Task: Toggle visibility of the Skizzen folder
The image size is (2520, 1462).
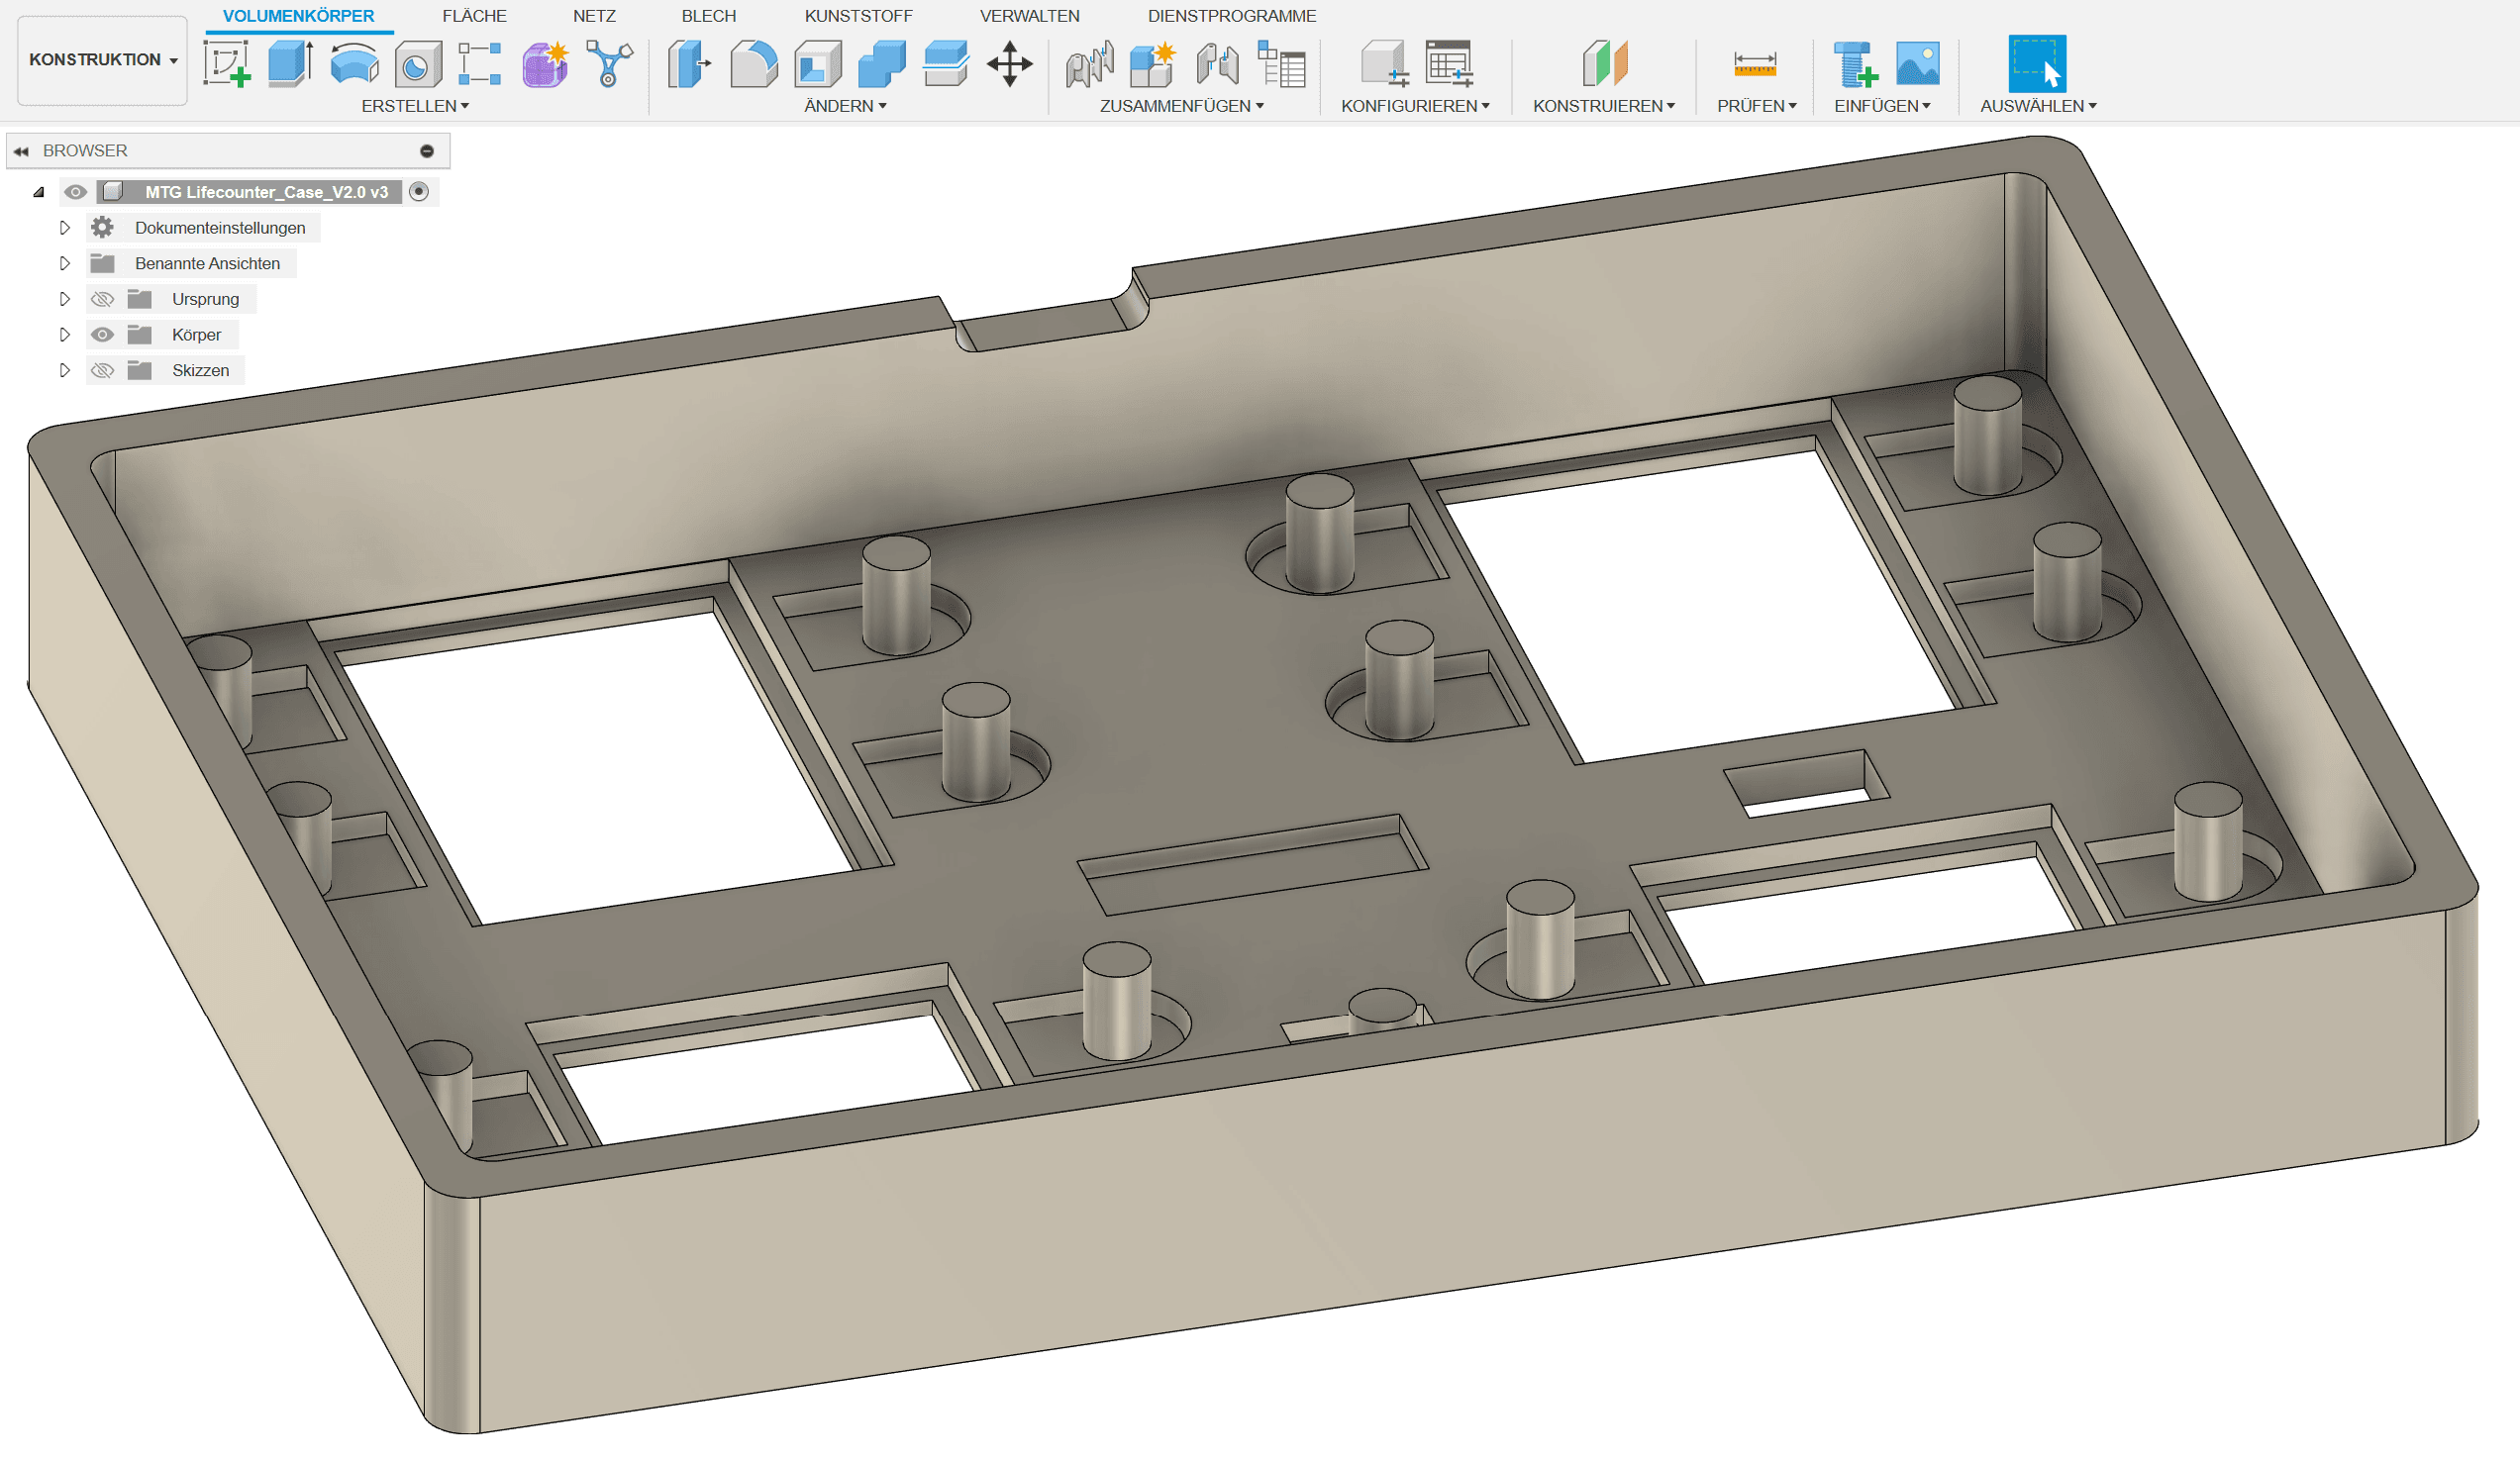Action: click(x=102, y=370)
